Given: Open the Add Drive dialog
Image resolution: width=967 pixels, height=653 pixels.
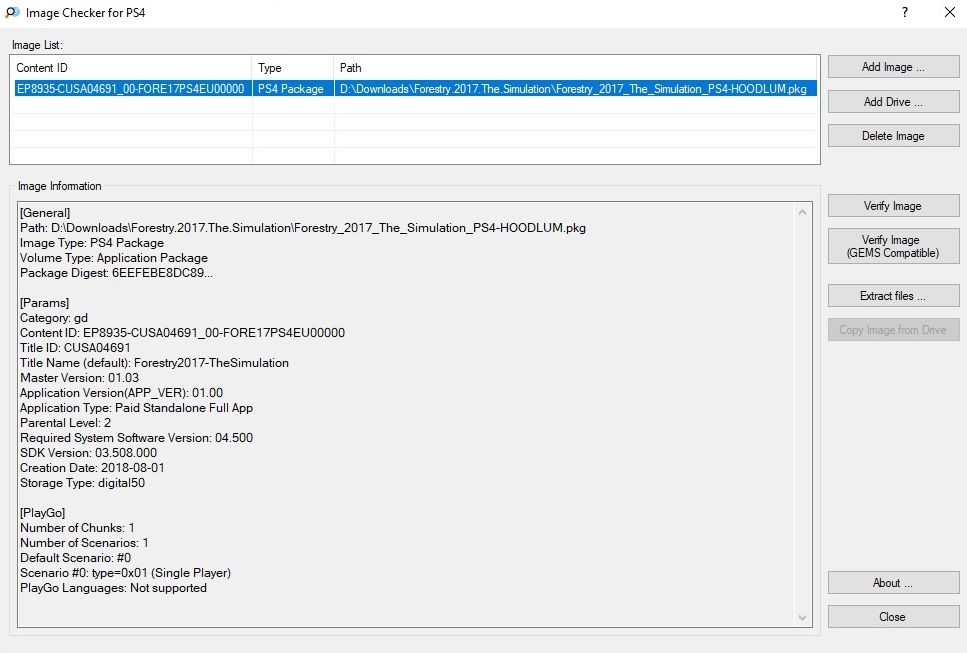Looking at the screenshot, I should [x=893, y=102].
